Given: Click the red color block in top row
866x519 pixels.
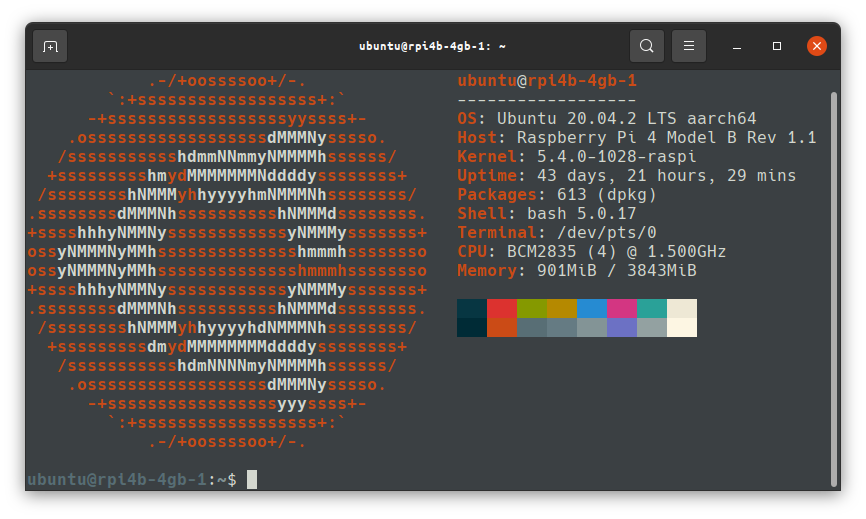Looking at the screenshot, I should (x=502, y=308).
